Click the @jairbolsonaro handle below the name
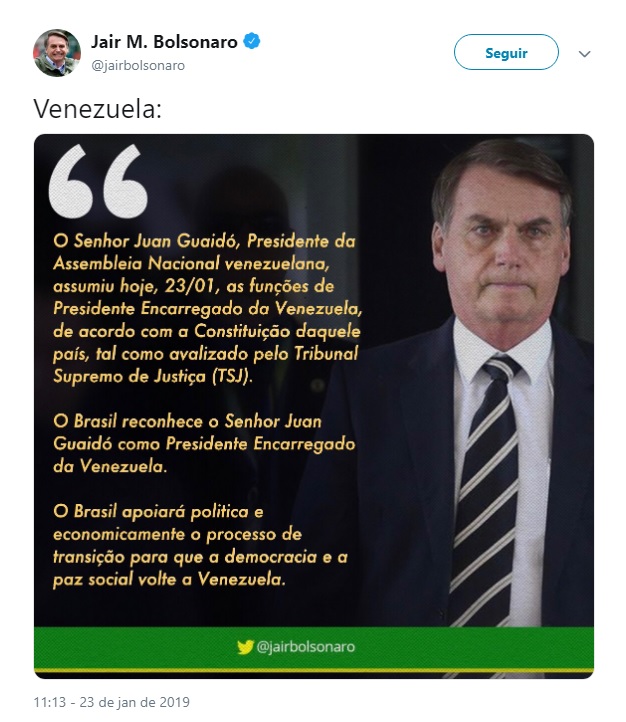This screenshot has width=626, height=722. click(138, 65)
